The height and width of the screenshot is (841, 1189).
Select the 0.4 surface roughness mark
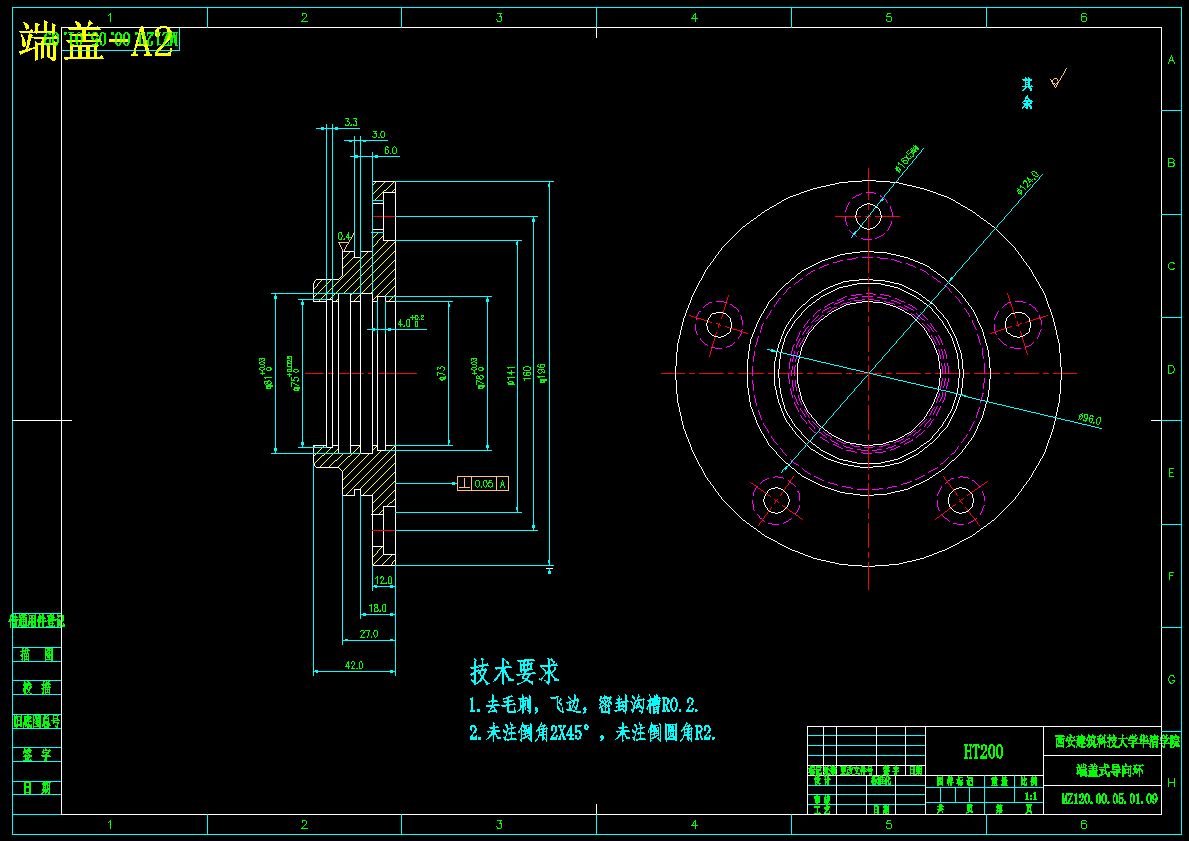click(345, 242)
